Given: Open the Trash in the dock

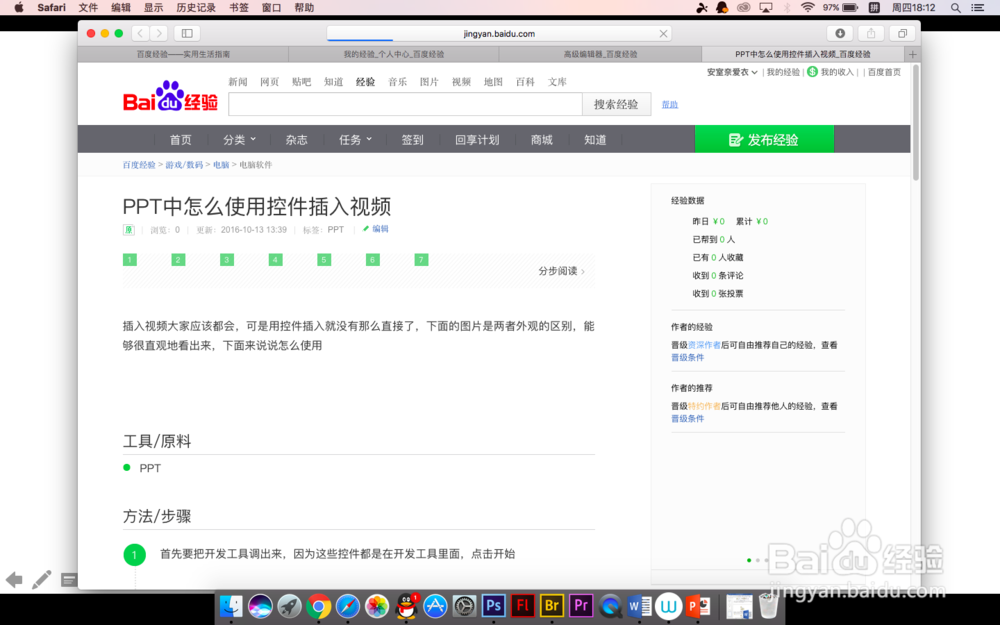Looking at the screenshot, I should [768, 606].
